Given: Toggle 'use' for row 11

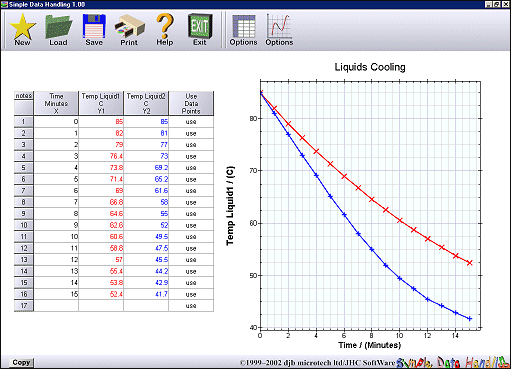Looking at the screenshot, I should (191, 237).
